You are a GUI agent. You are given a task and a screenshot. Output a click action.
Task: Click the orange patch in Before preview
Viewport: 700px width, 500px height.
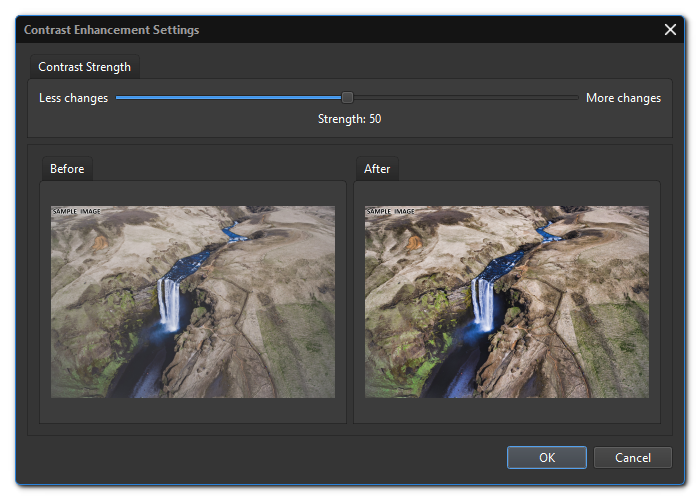coord(99,242)
